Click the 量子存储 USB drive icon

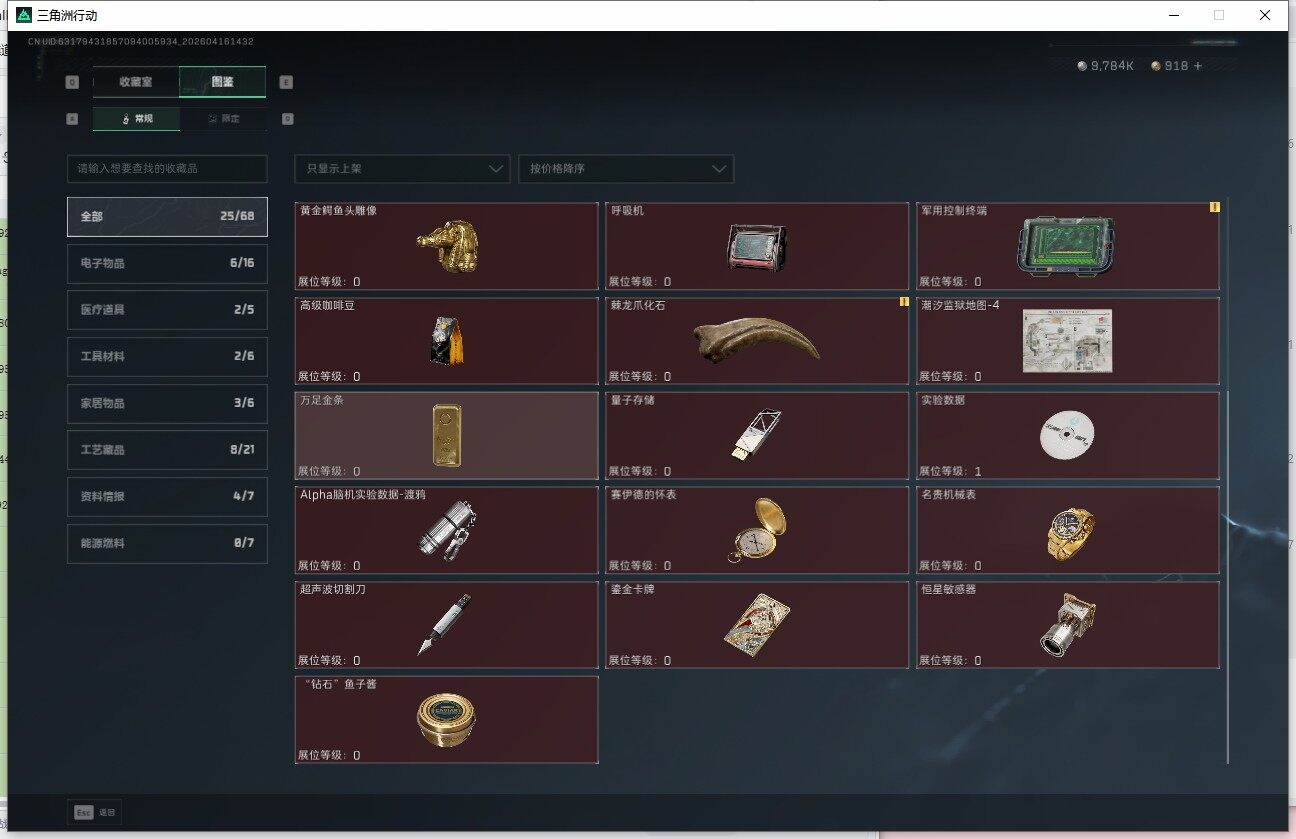pos(756,435)
